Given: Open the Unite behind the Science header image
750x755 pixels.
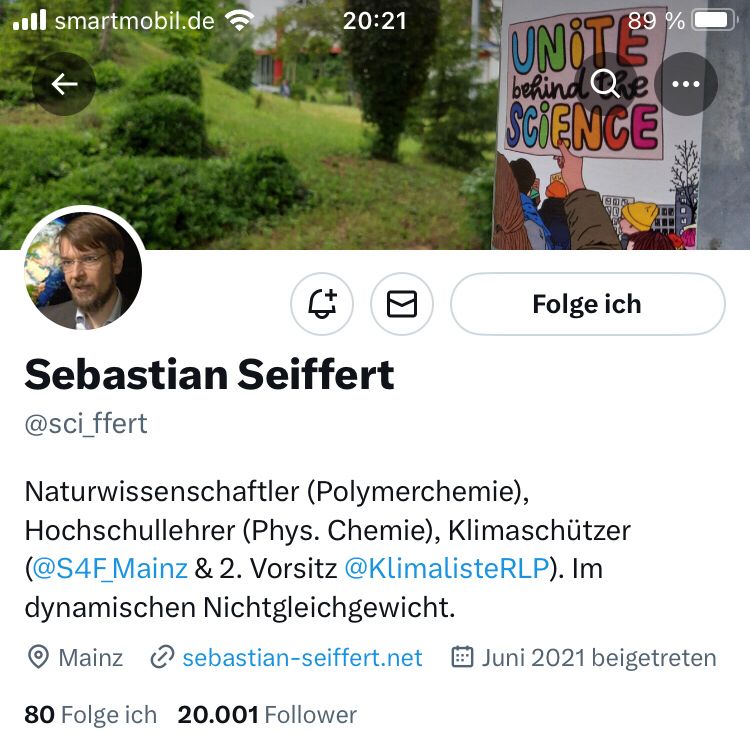Looking at the screenshot, I should [x=375, y=125].
